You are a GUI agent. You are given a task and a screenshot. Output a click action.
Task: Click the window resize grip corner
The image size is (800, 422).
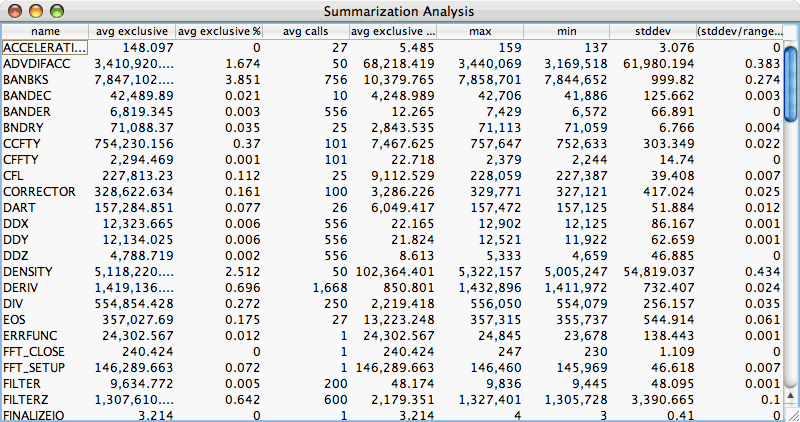point(792,415)
